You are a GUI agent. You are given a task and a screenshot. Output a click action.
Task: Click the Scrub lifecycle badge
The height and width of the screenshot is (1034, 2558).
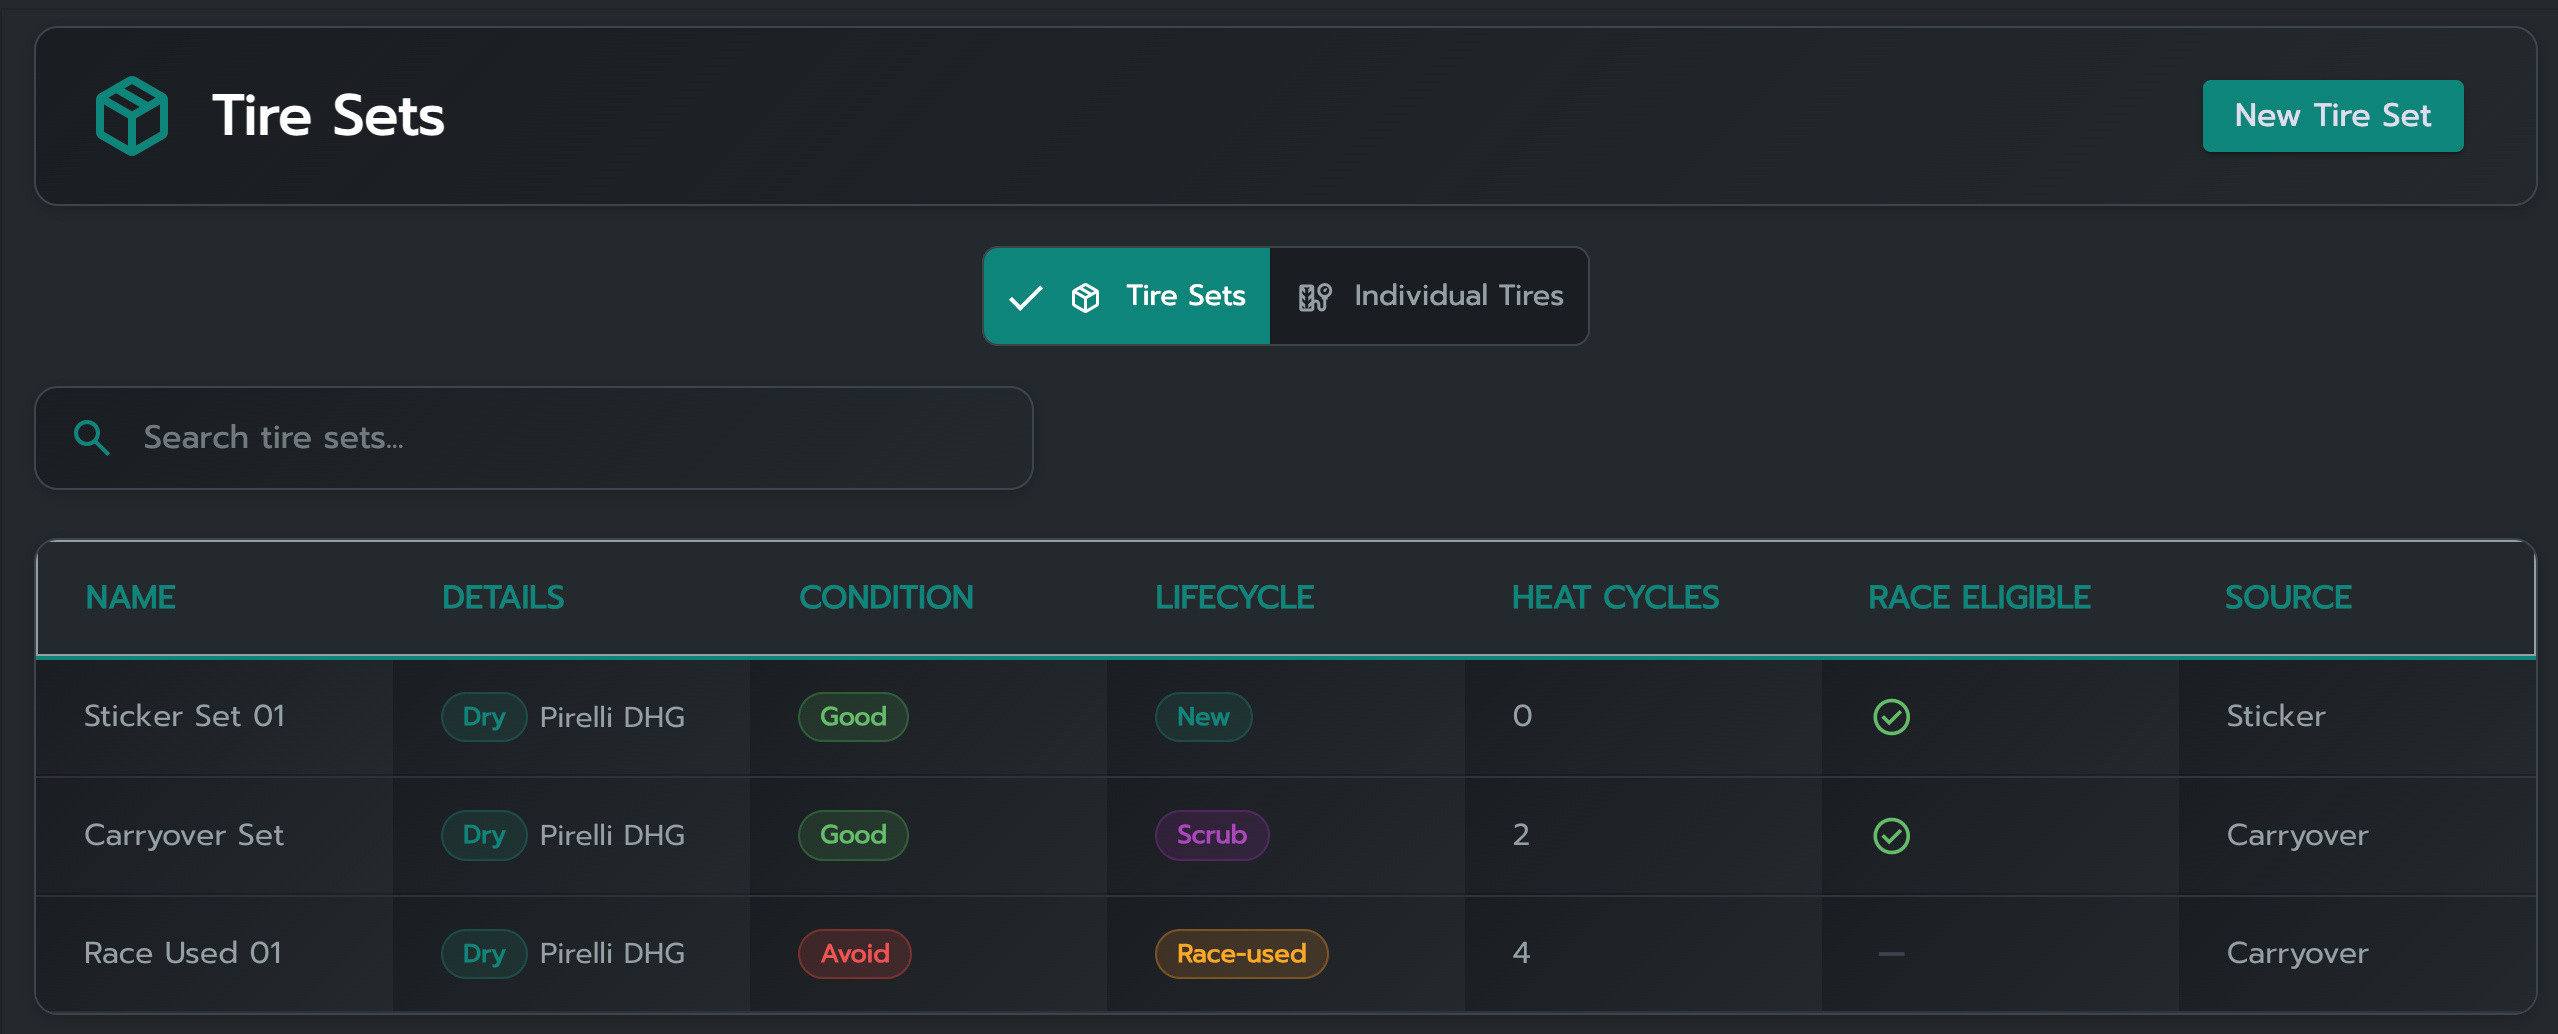pyautogui.click(x=1212, y=835)
